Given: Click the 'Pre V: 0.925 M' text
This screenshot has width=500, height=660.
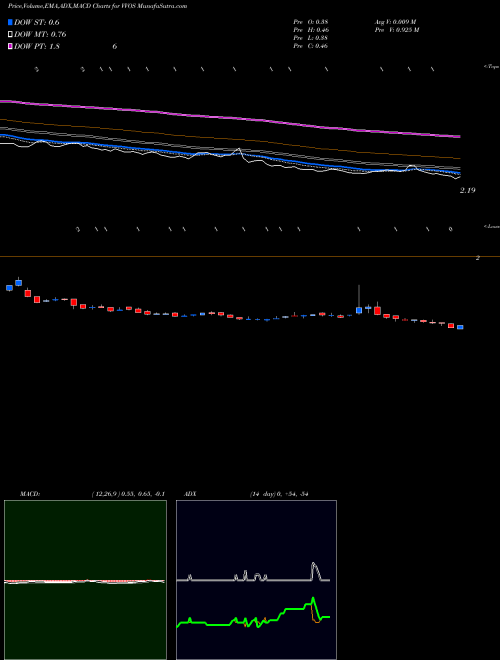Looking at the screenshot, I should click(x=396, y=30).
